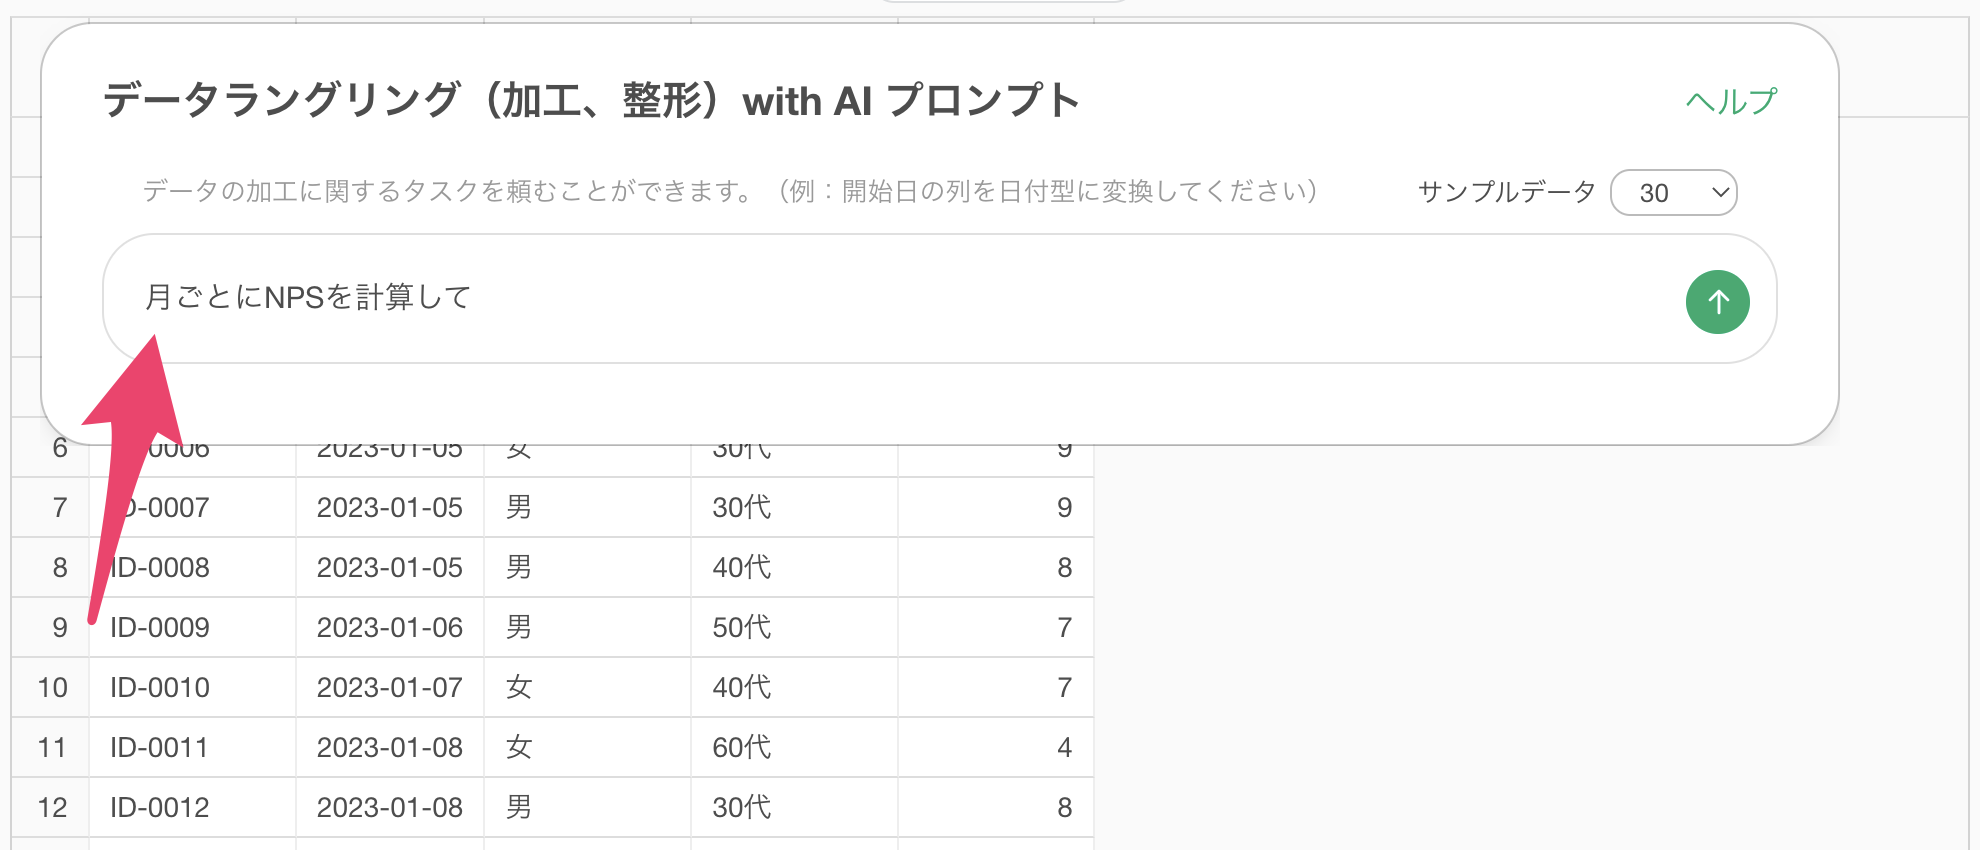Click date cell 2023-01-07
1980x850 pixels.
click(389, 688)
